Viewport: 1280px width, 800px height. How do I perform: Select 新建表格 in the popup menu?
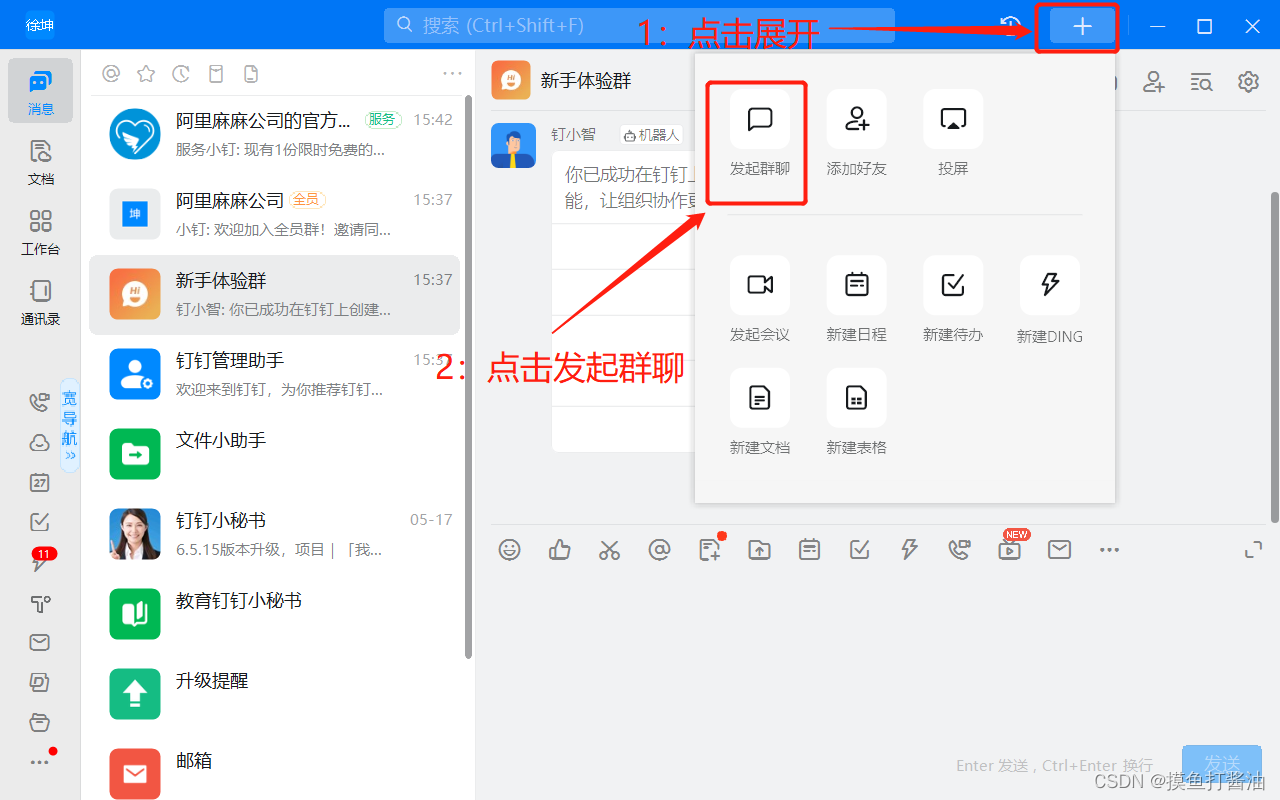point(856,412)
